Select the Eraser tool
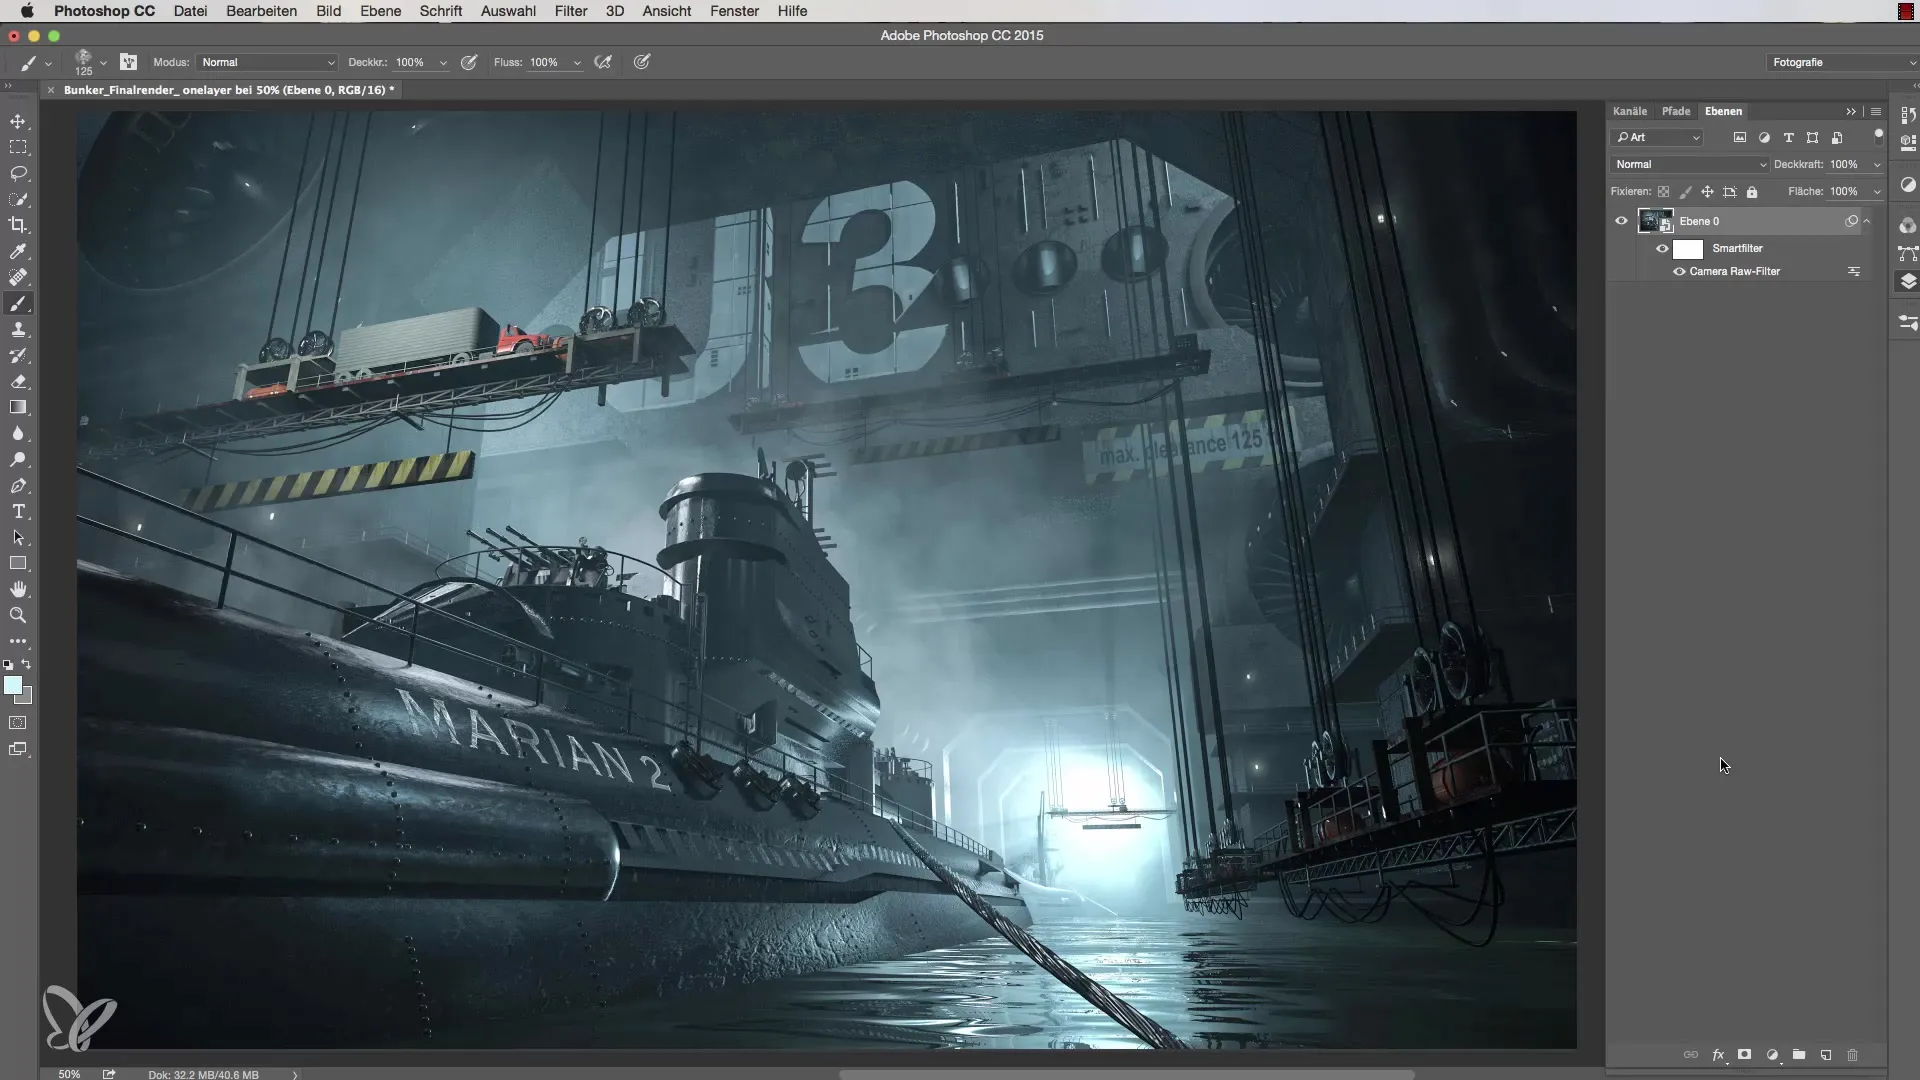1920x1080 pixels. coord(18,382)
